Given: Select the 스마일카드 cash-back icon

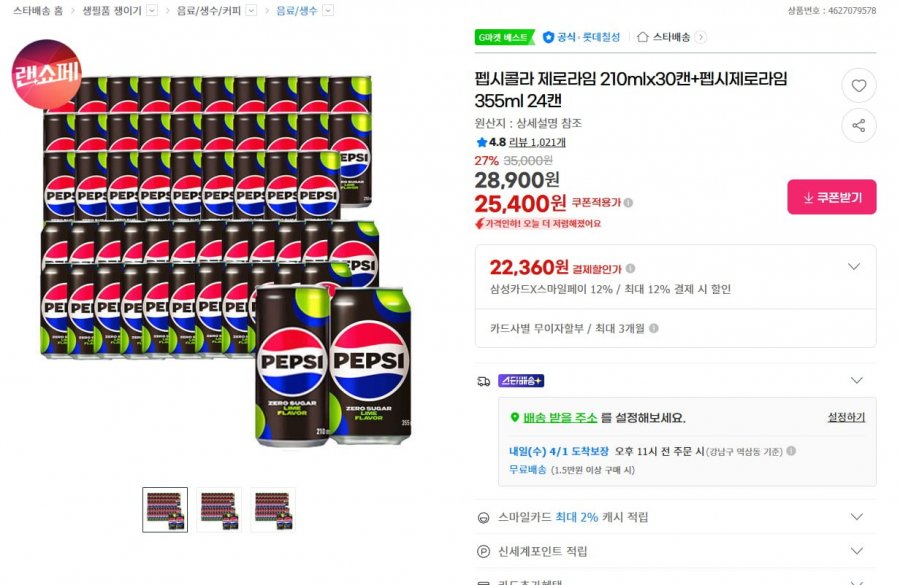Looking at the screenshot, I should click(482, 516).
